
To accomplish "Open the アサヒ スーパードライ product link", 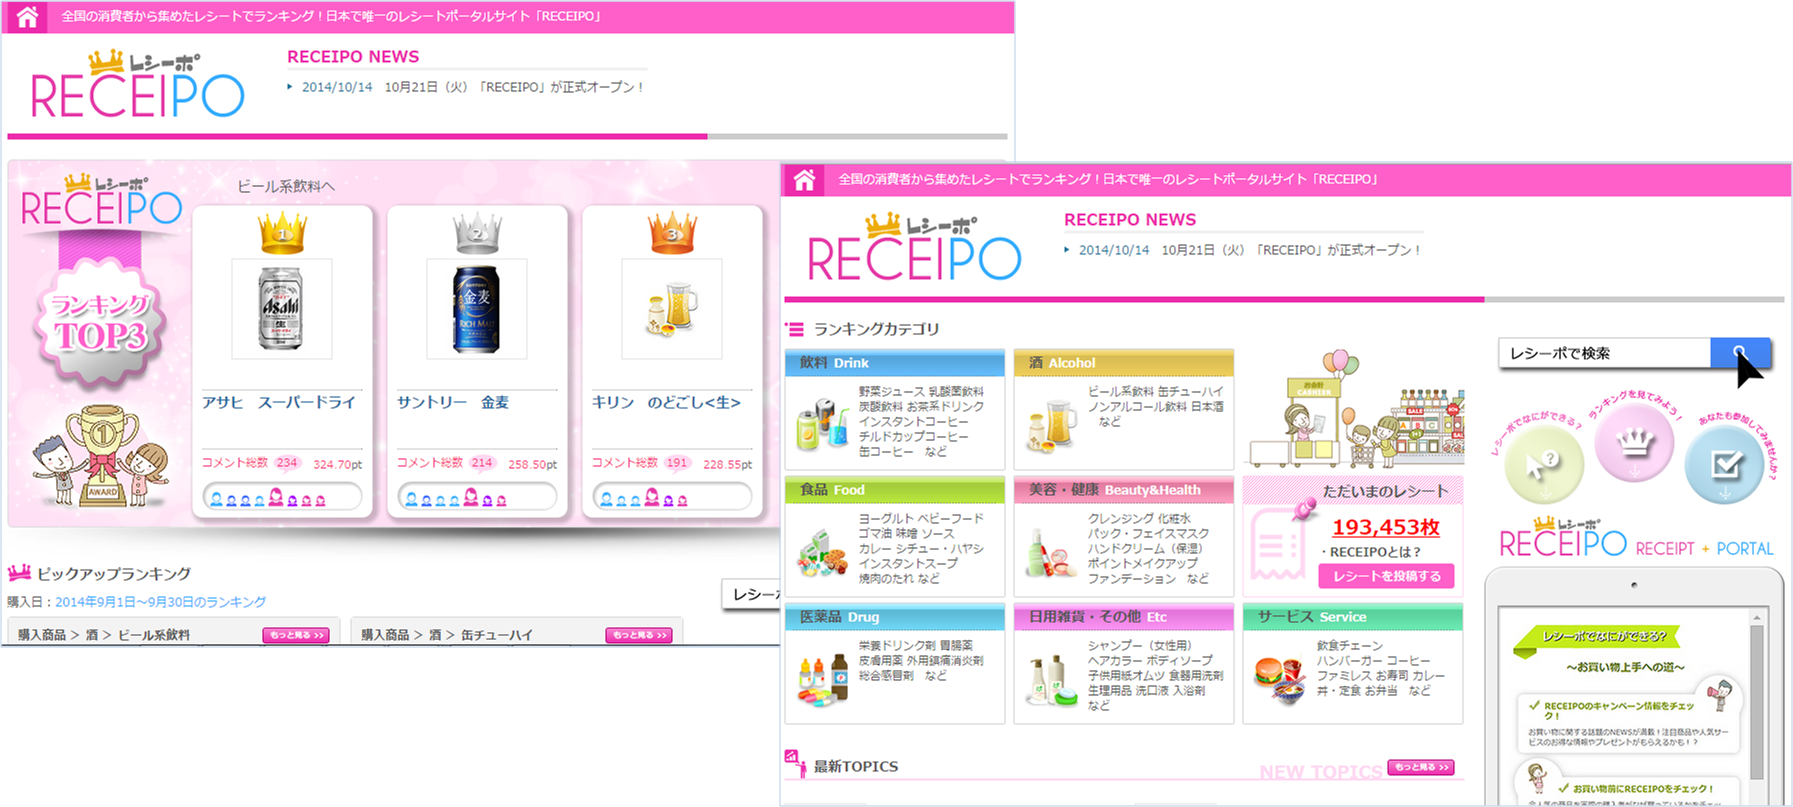I will pyautogui.click(x=279, y=402).
